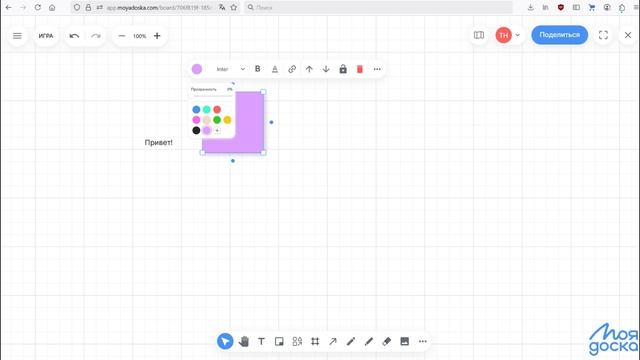Screen dimensions: 640x360
Task: Click the fill color circle in toolbar
Action: pos(197,69)
